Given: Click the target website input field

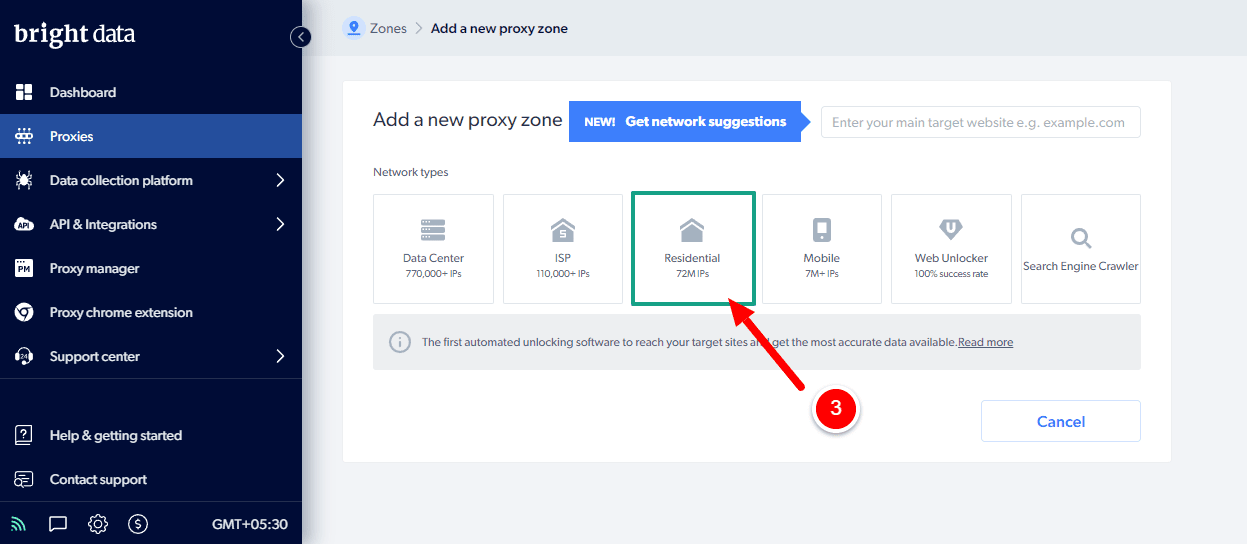Looking at the screenshot, I should 980,122.
